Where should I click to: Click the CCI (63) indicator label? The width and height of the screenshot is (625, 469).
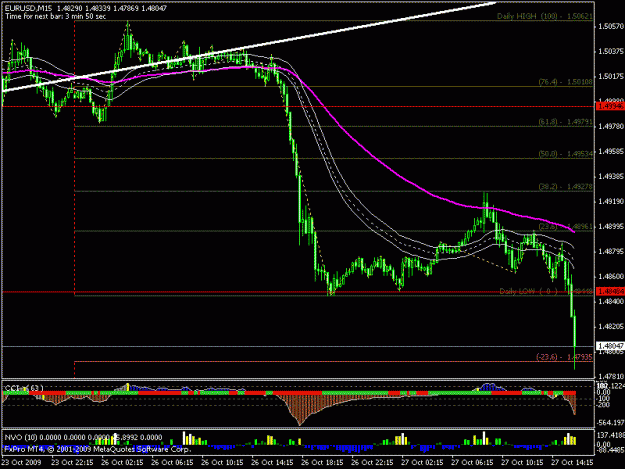click(x=24, y=388)
